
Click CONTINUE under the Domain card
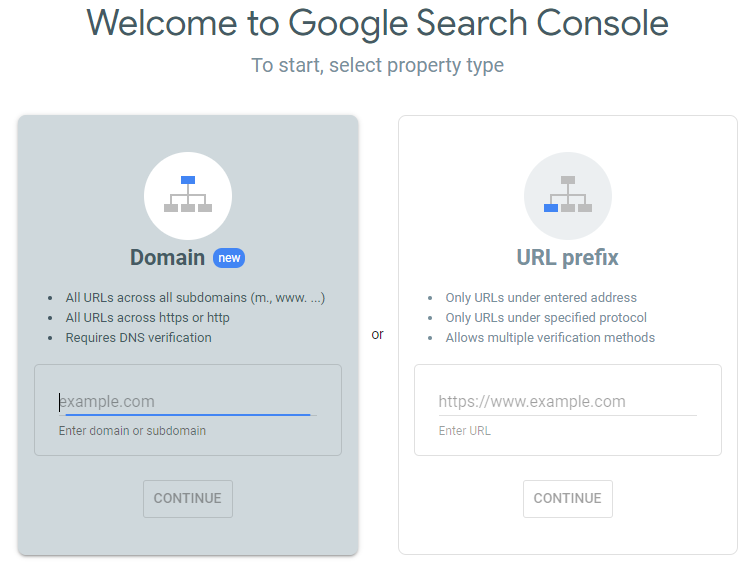click(188, 498)
